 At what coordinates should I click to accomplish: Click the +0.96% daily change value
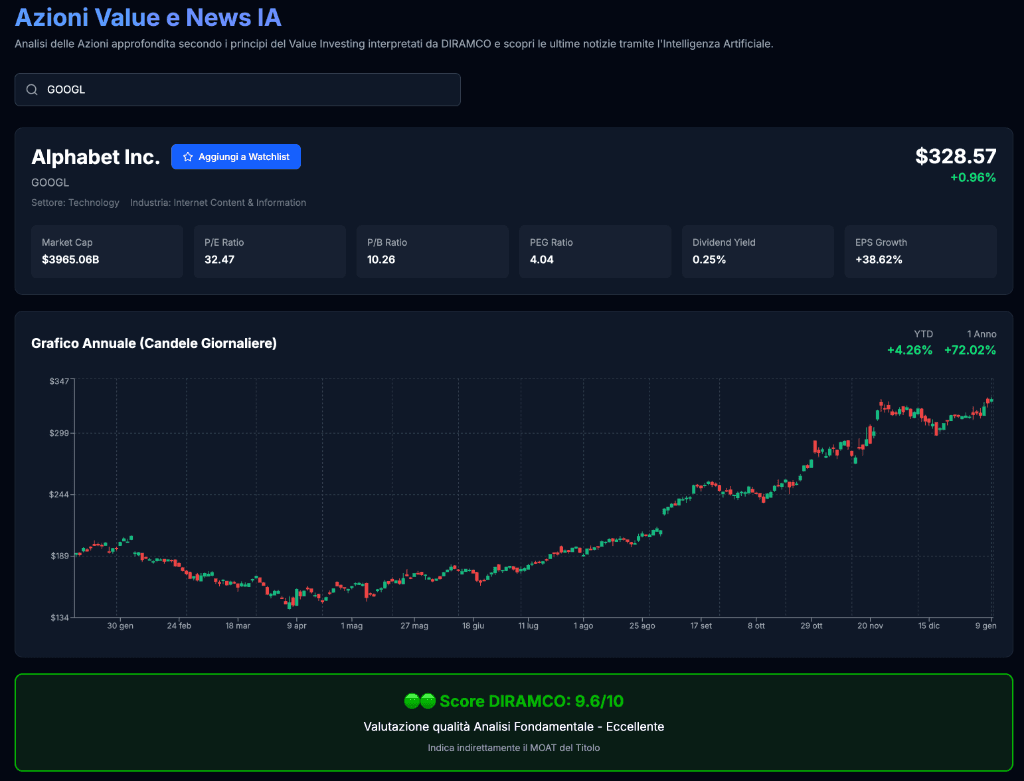pos(975,177)
